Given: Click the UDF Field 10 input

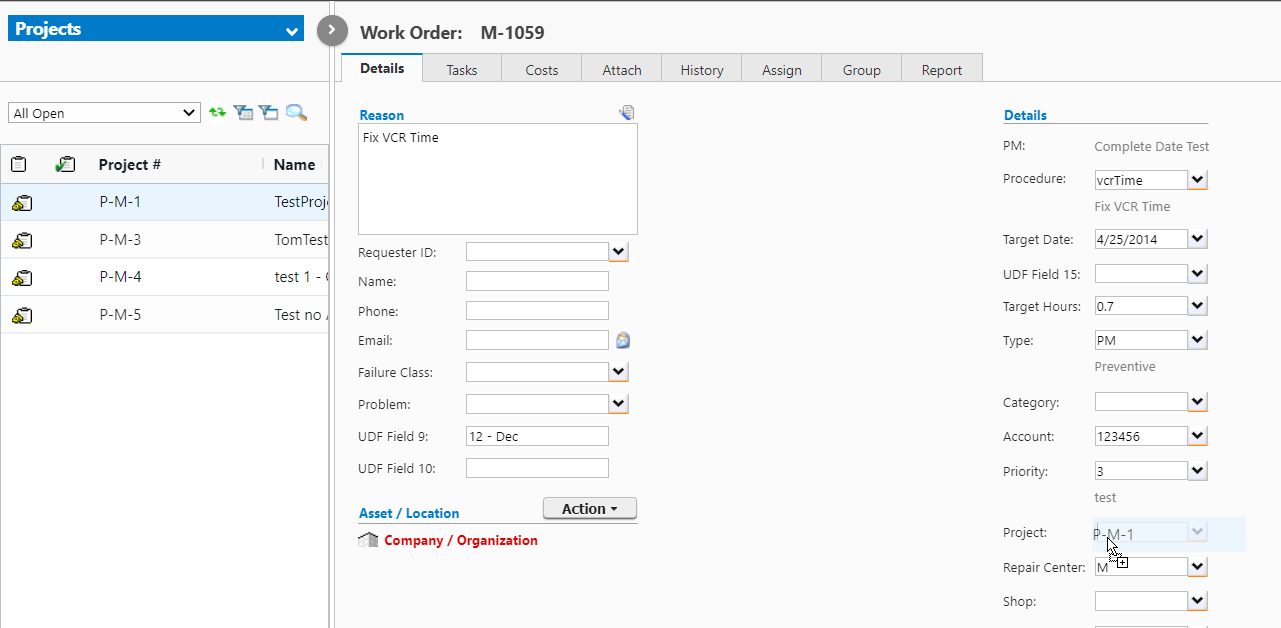Looking at the screenshot, I should pos(537,468).
